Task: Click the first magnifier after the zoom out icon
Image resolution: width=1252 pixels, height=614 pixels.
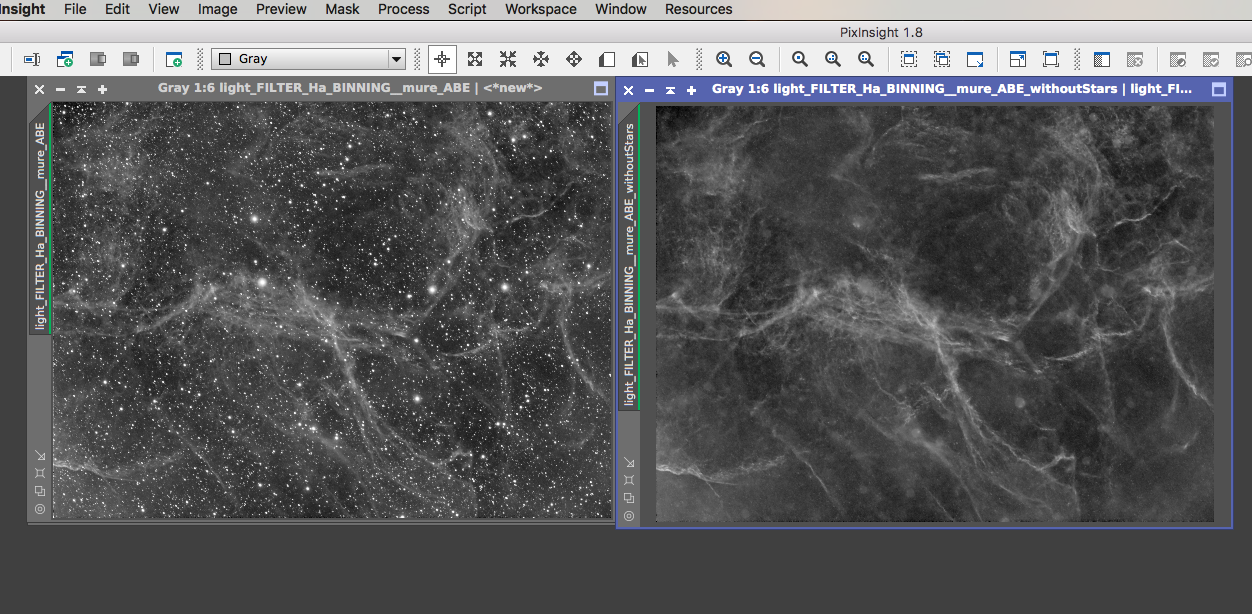Action: [800, 59]
